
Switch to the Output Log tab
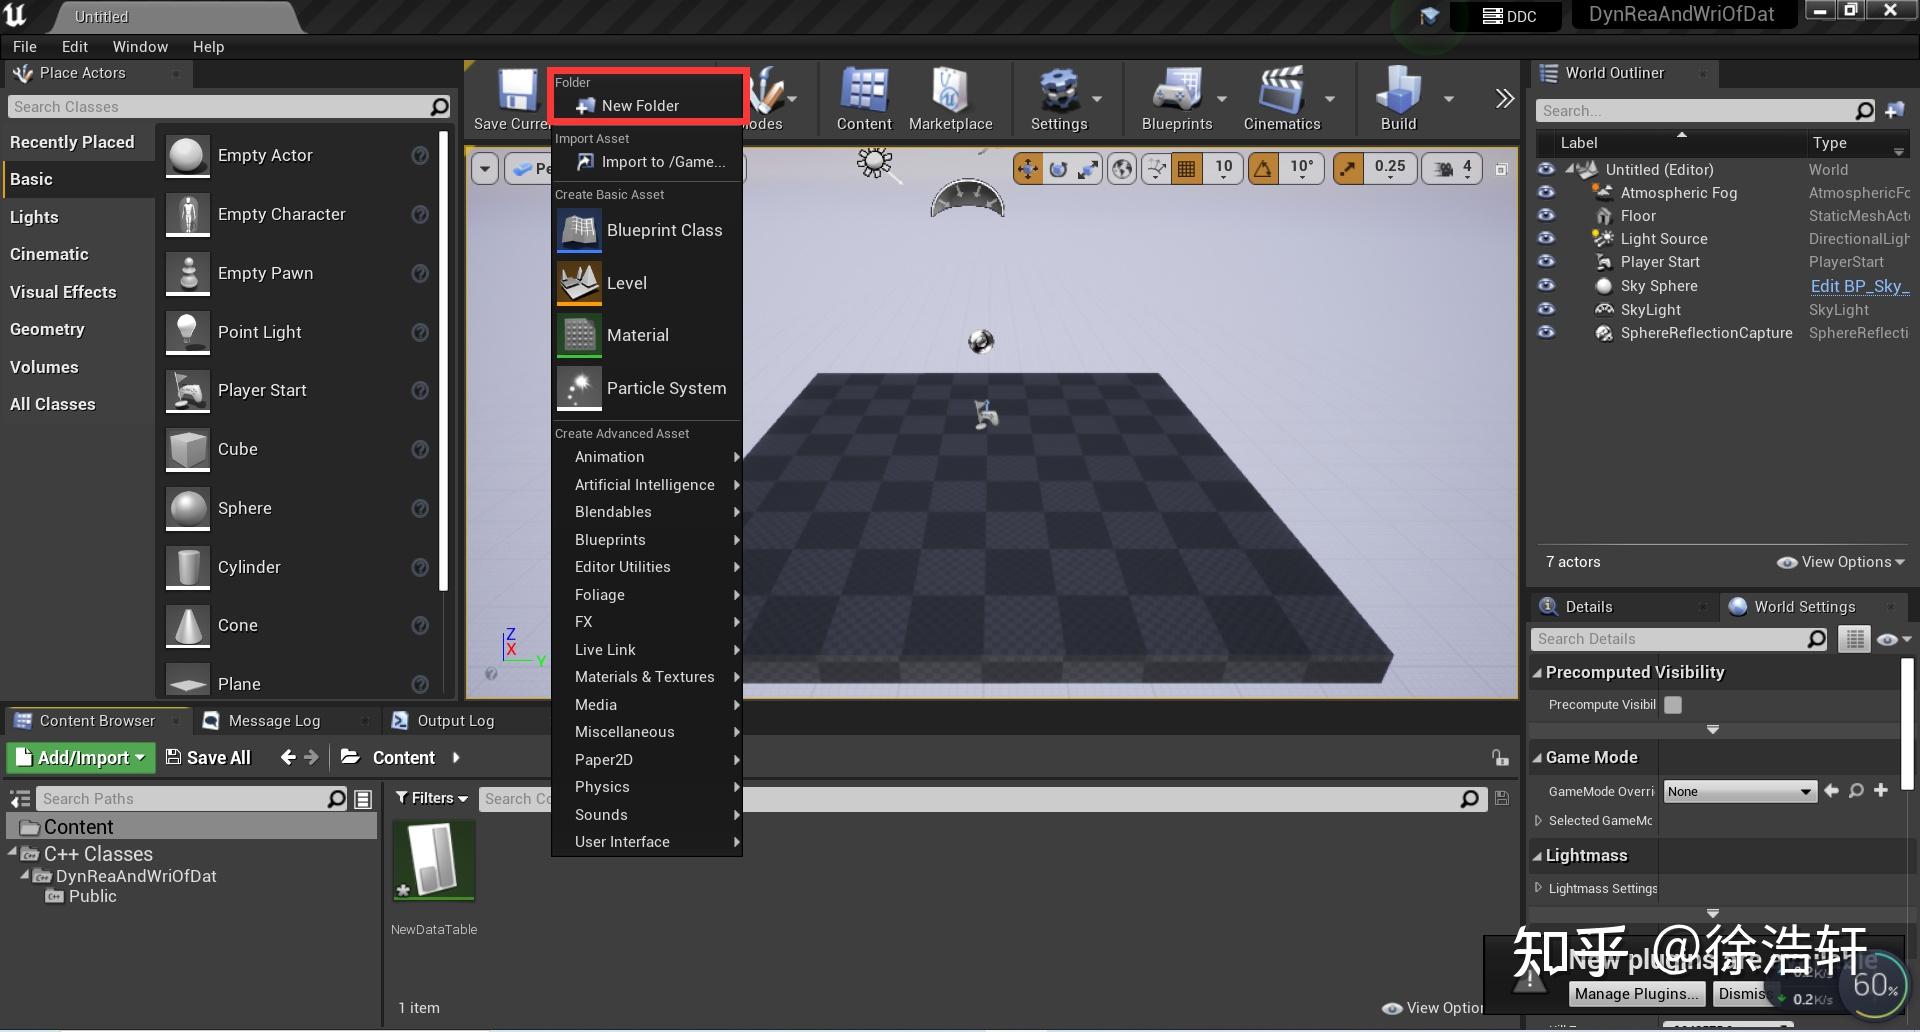point(444,720)
